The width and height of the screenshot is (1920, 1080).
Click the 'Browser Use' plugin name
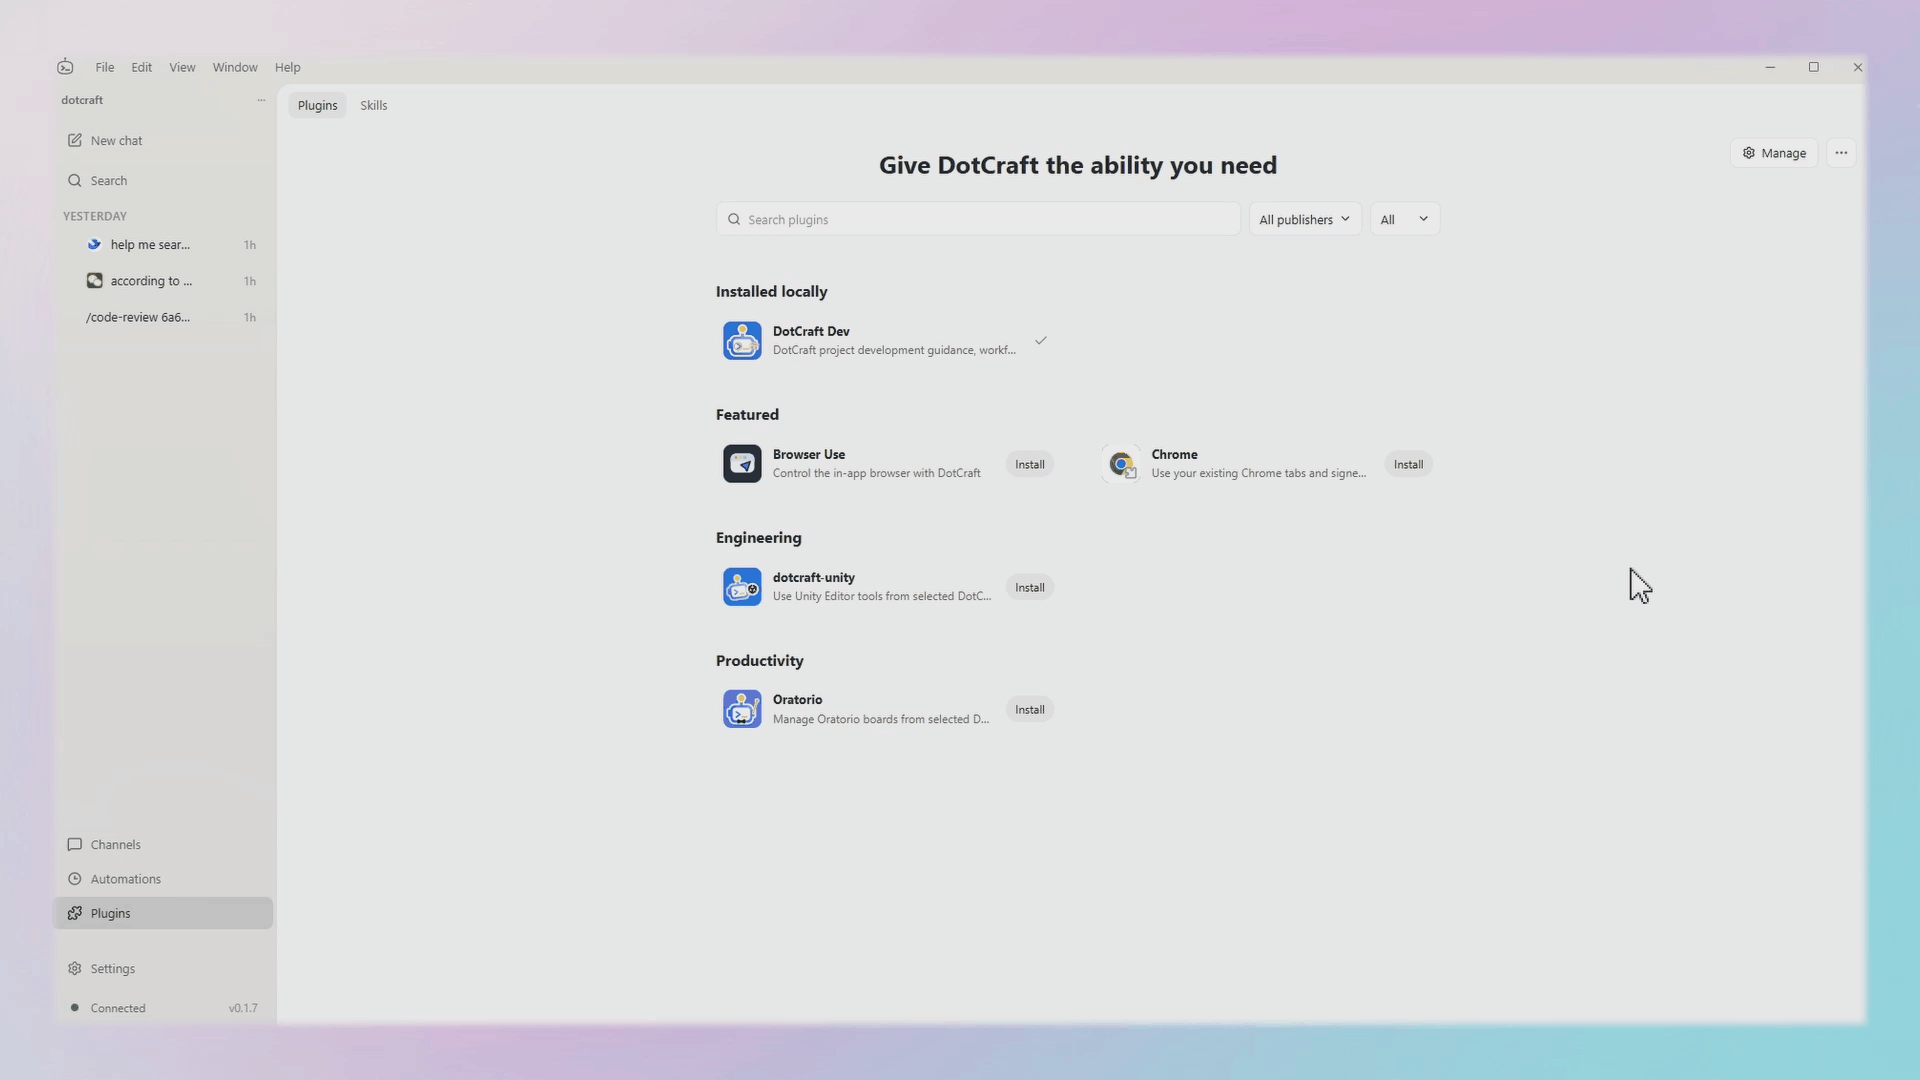pos(809,454)
